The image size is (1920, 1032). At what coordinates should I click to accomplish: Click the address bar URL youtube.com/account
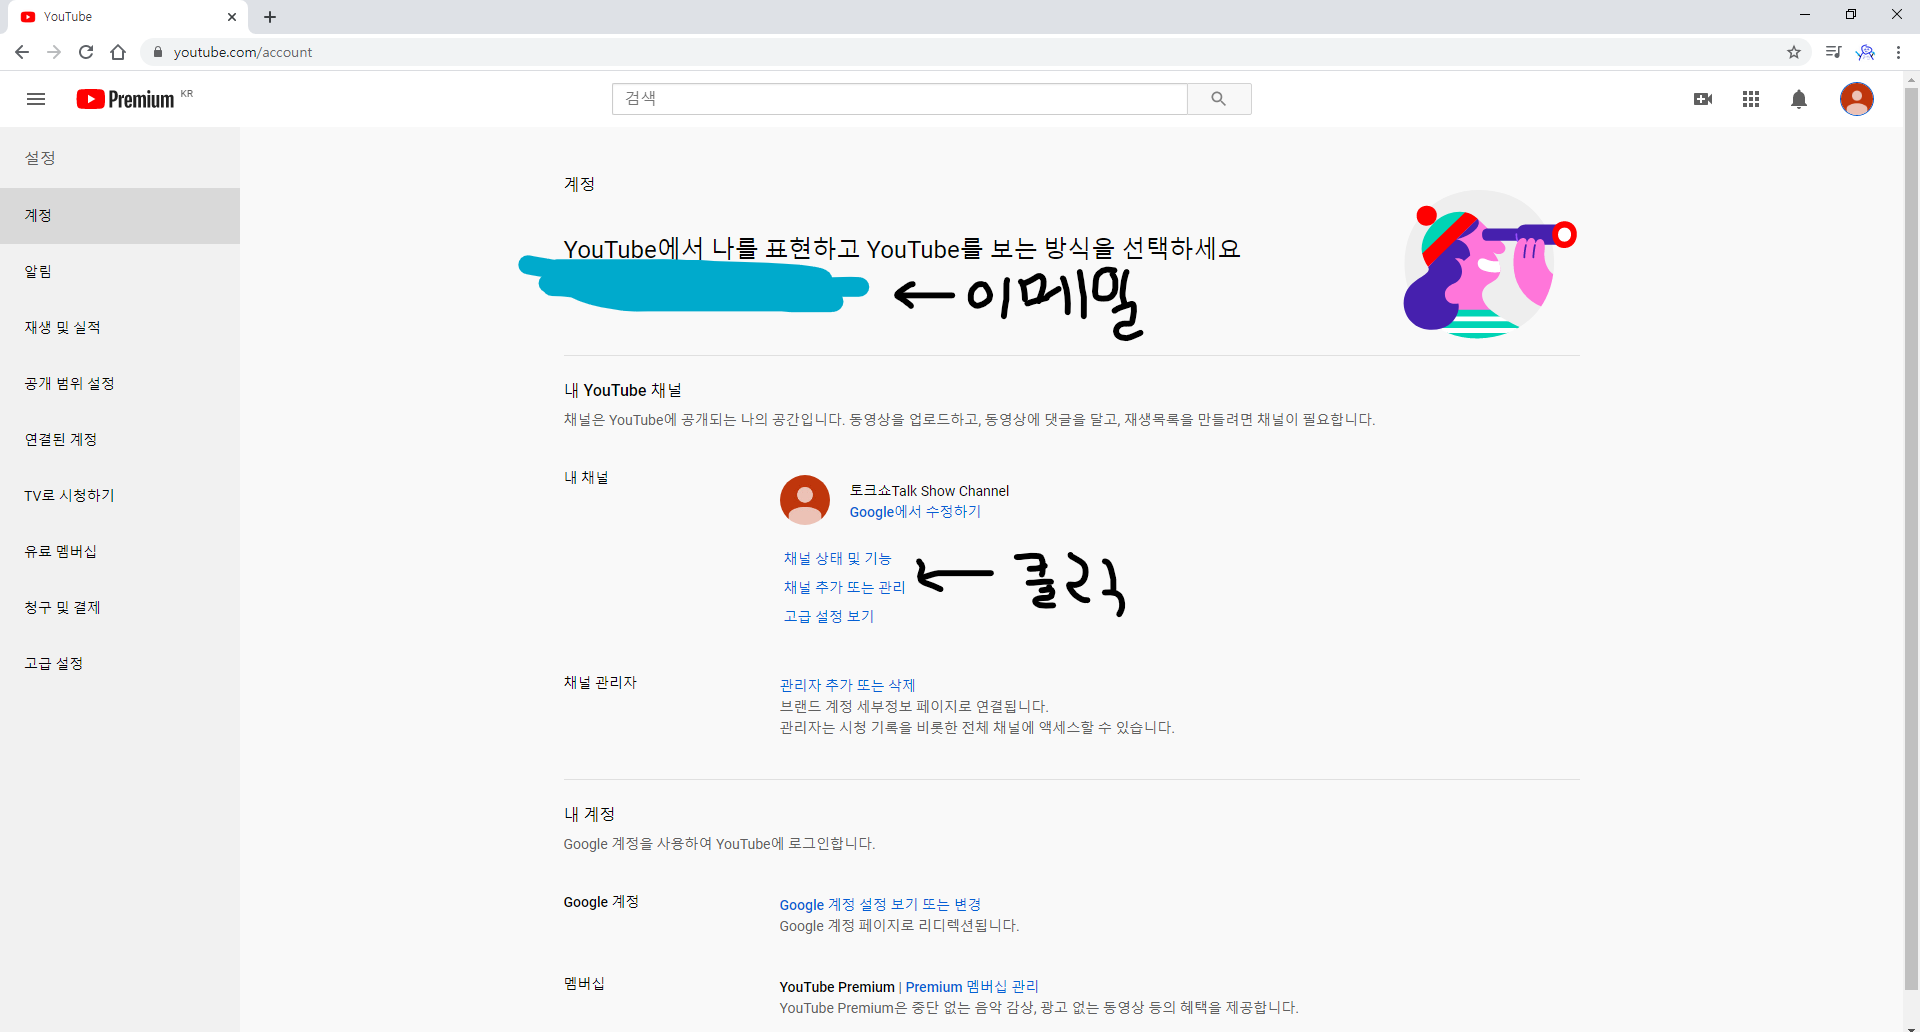click(x=243, y=52)
